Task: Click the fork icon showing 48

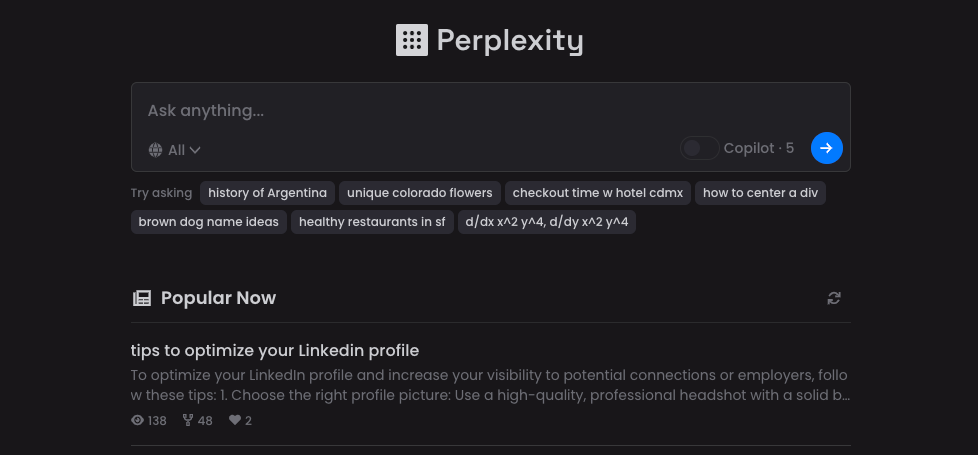Action: [x=187, y=421]
